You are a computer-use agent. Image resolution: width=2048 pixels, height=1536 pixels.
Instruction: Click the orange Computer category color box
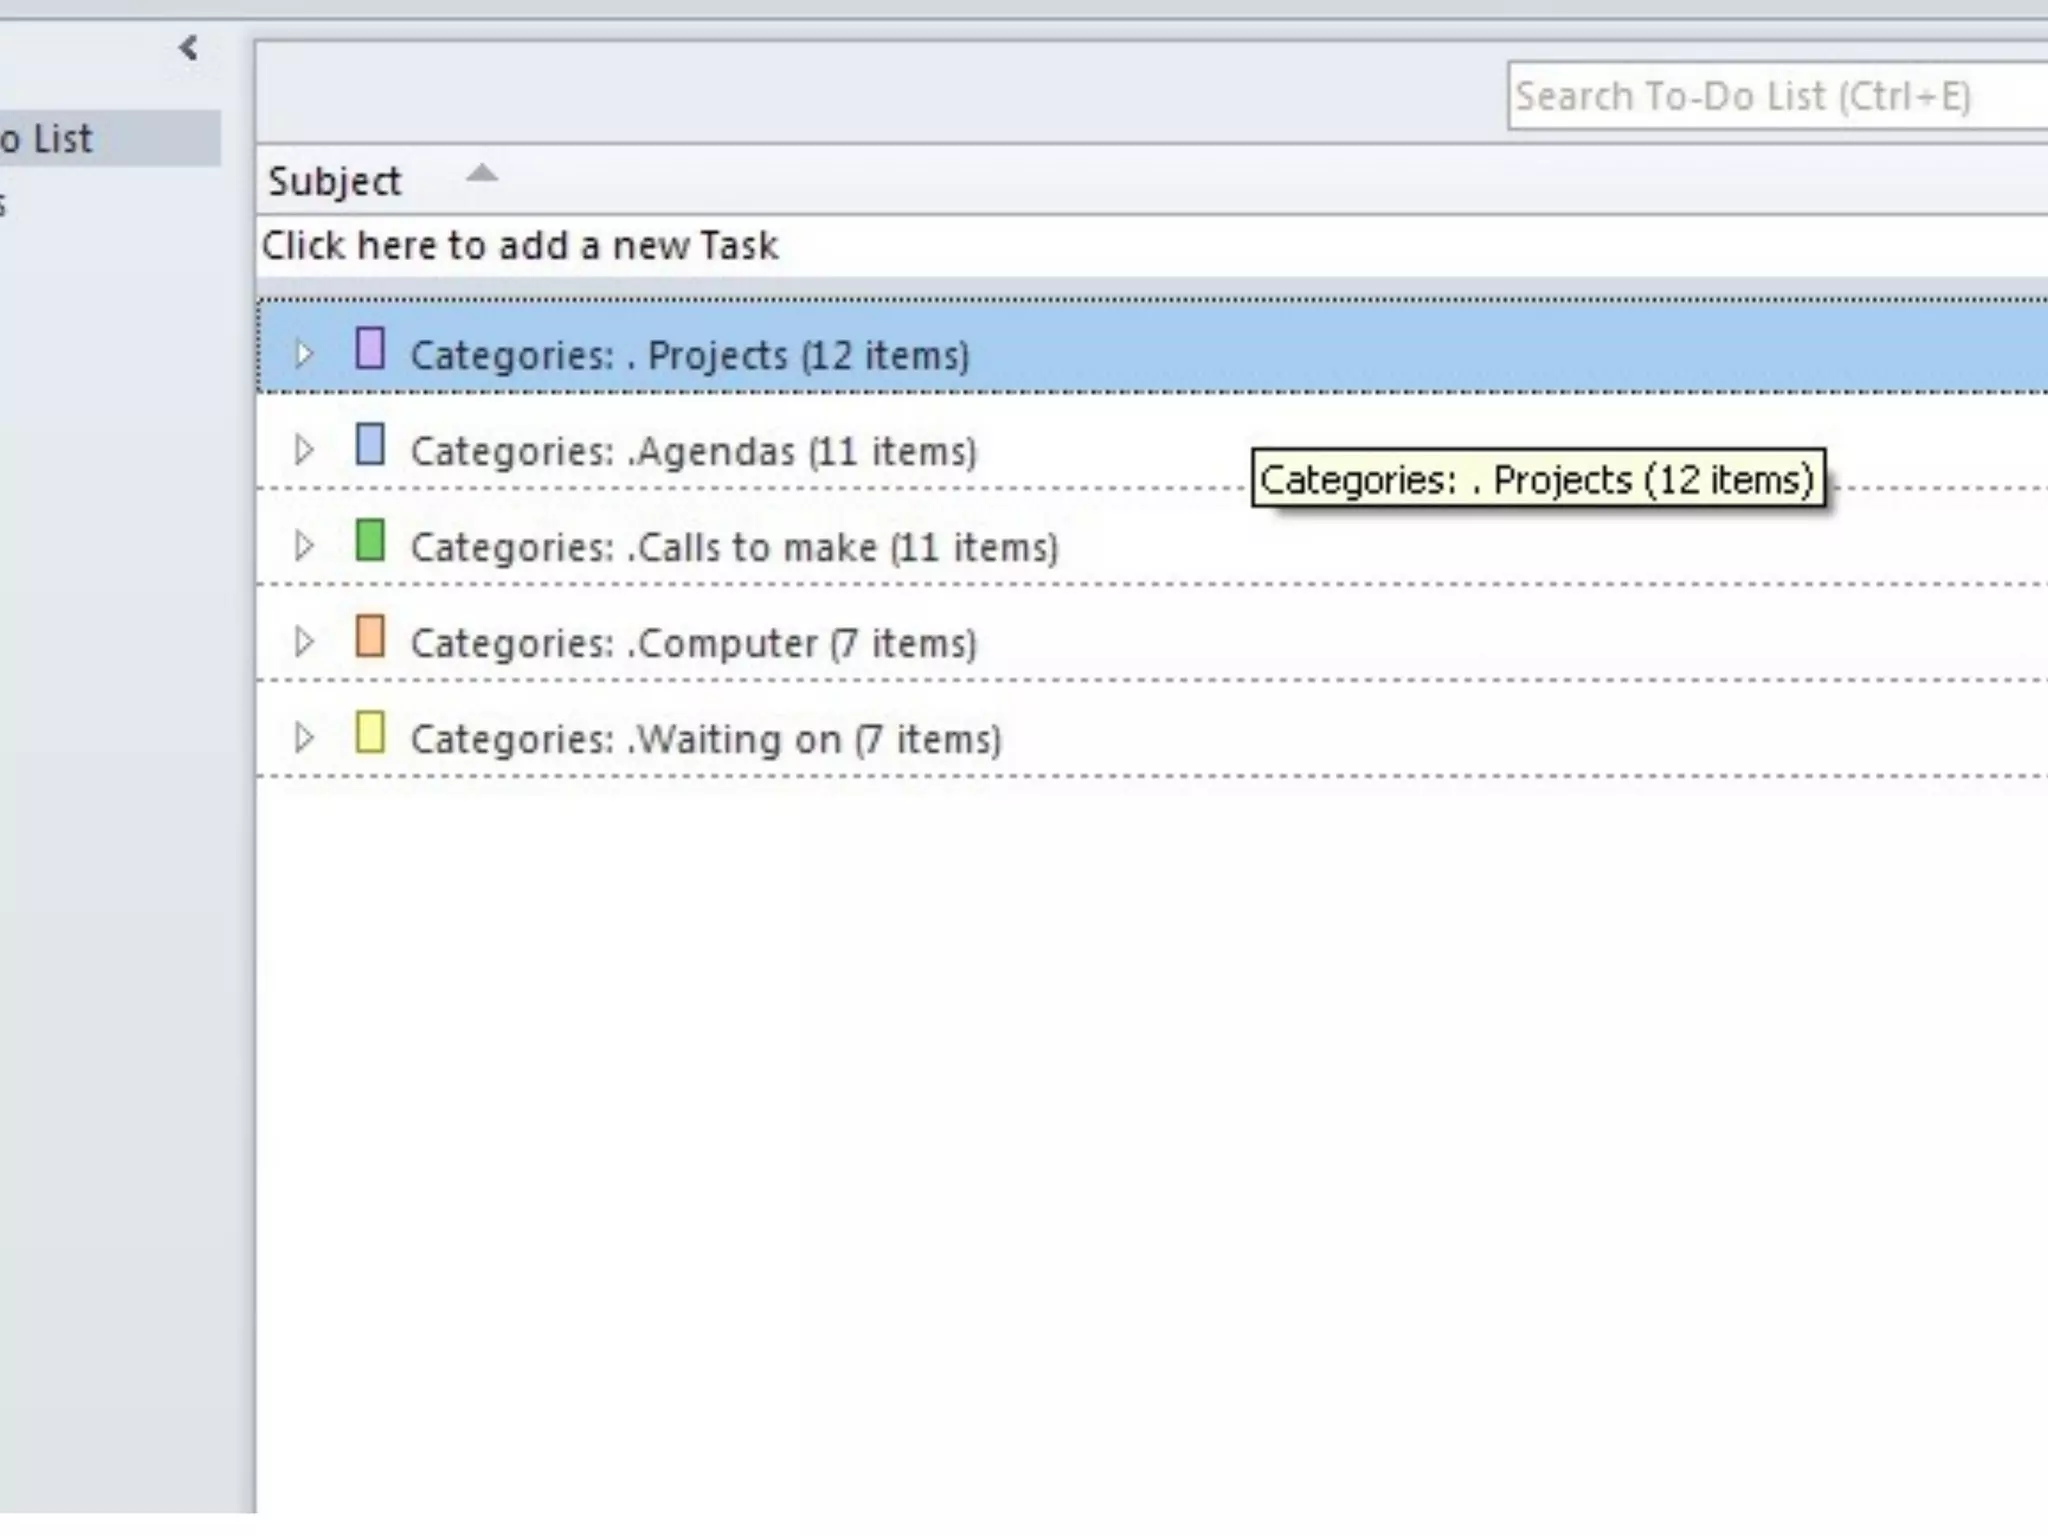tap(370, 637)
